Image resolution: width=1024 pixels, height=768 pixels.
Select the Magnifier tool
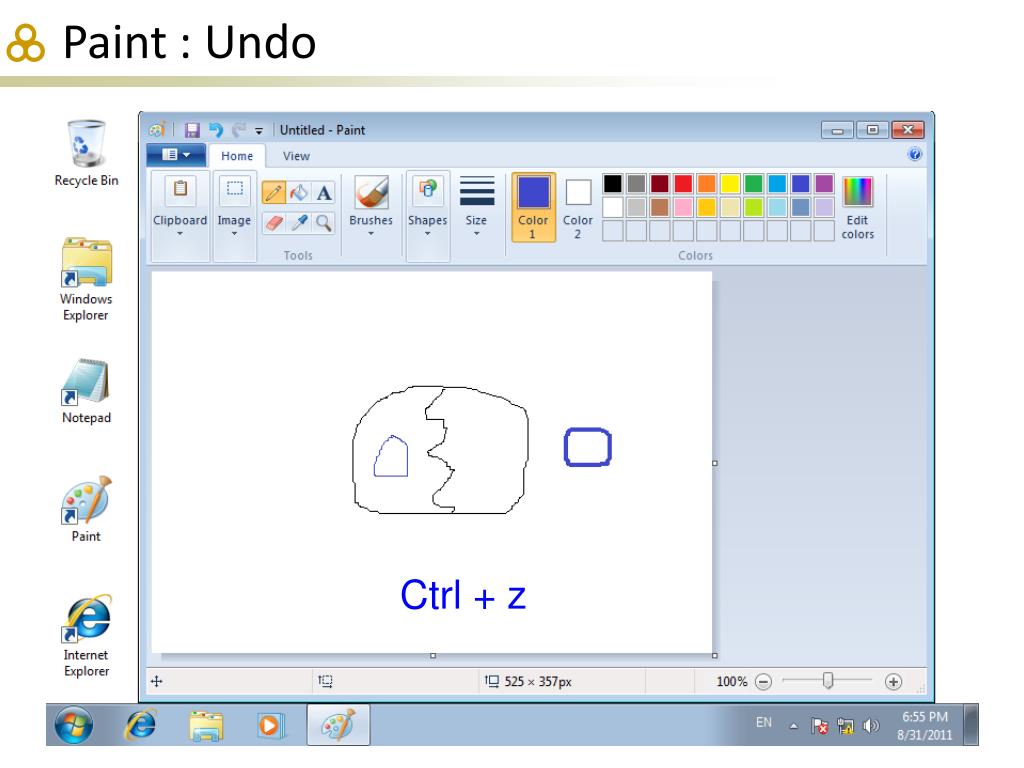coord(324,223)
